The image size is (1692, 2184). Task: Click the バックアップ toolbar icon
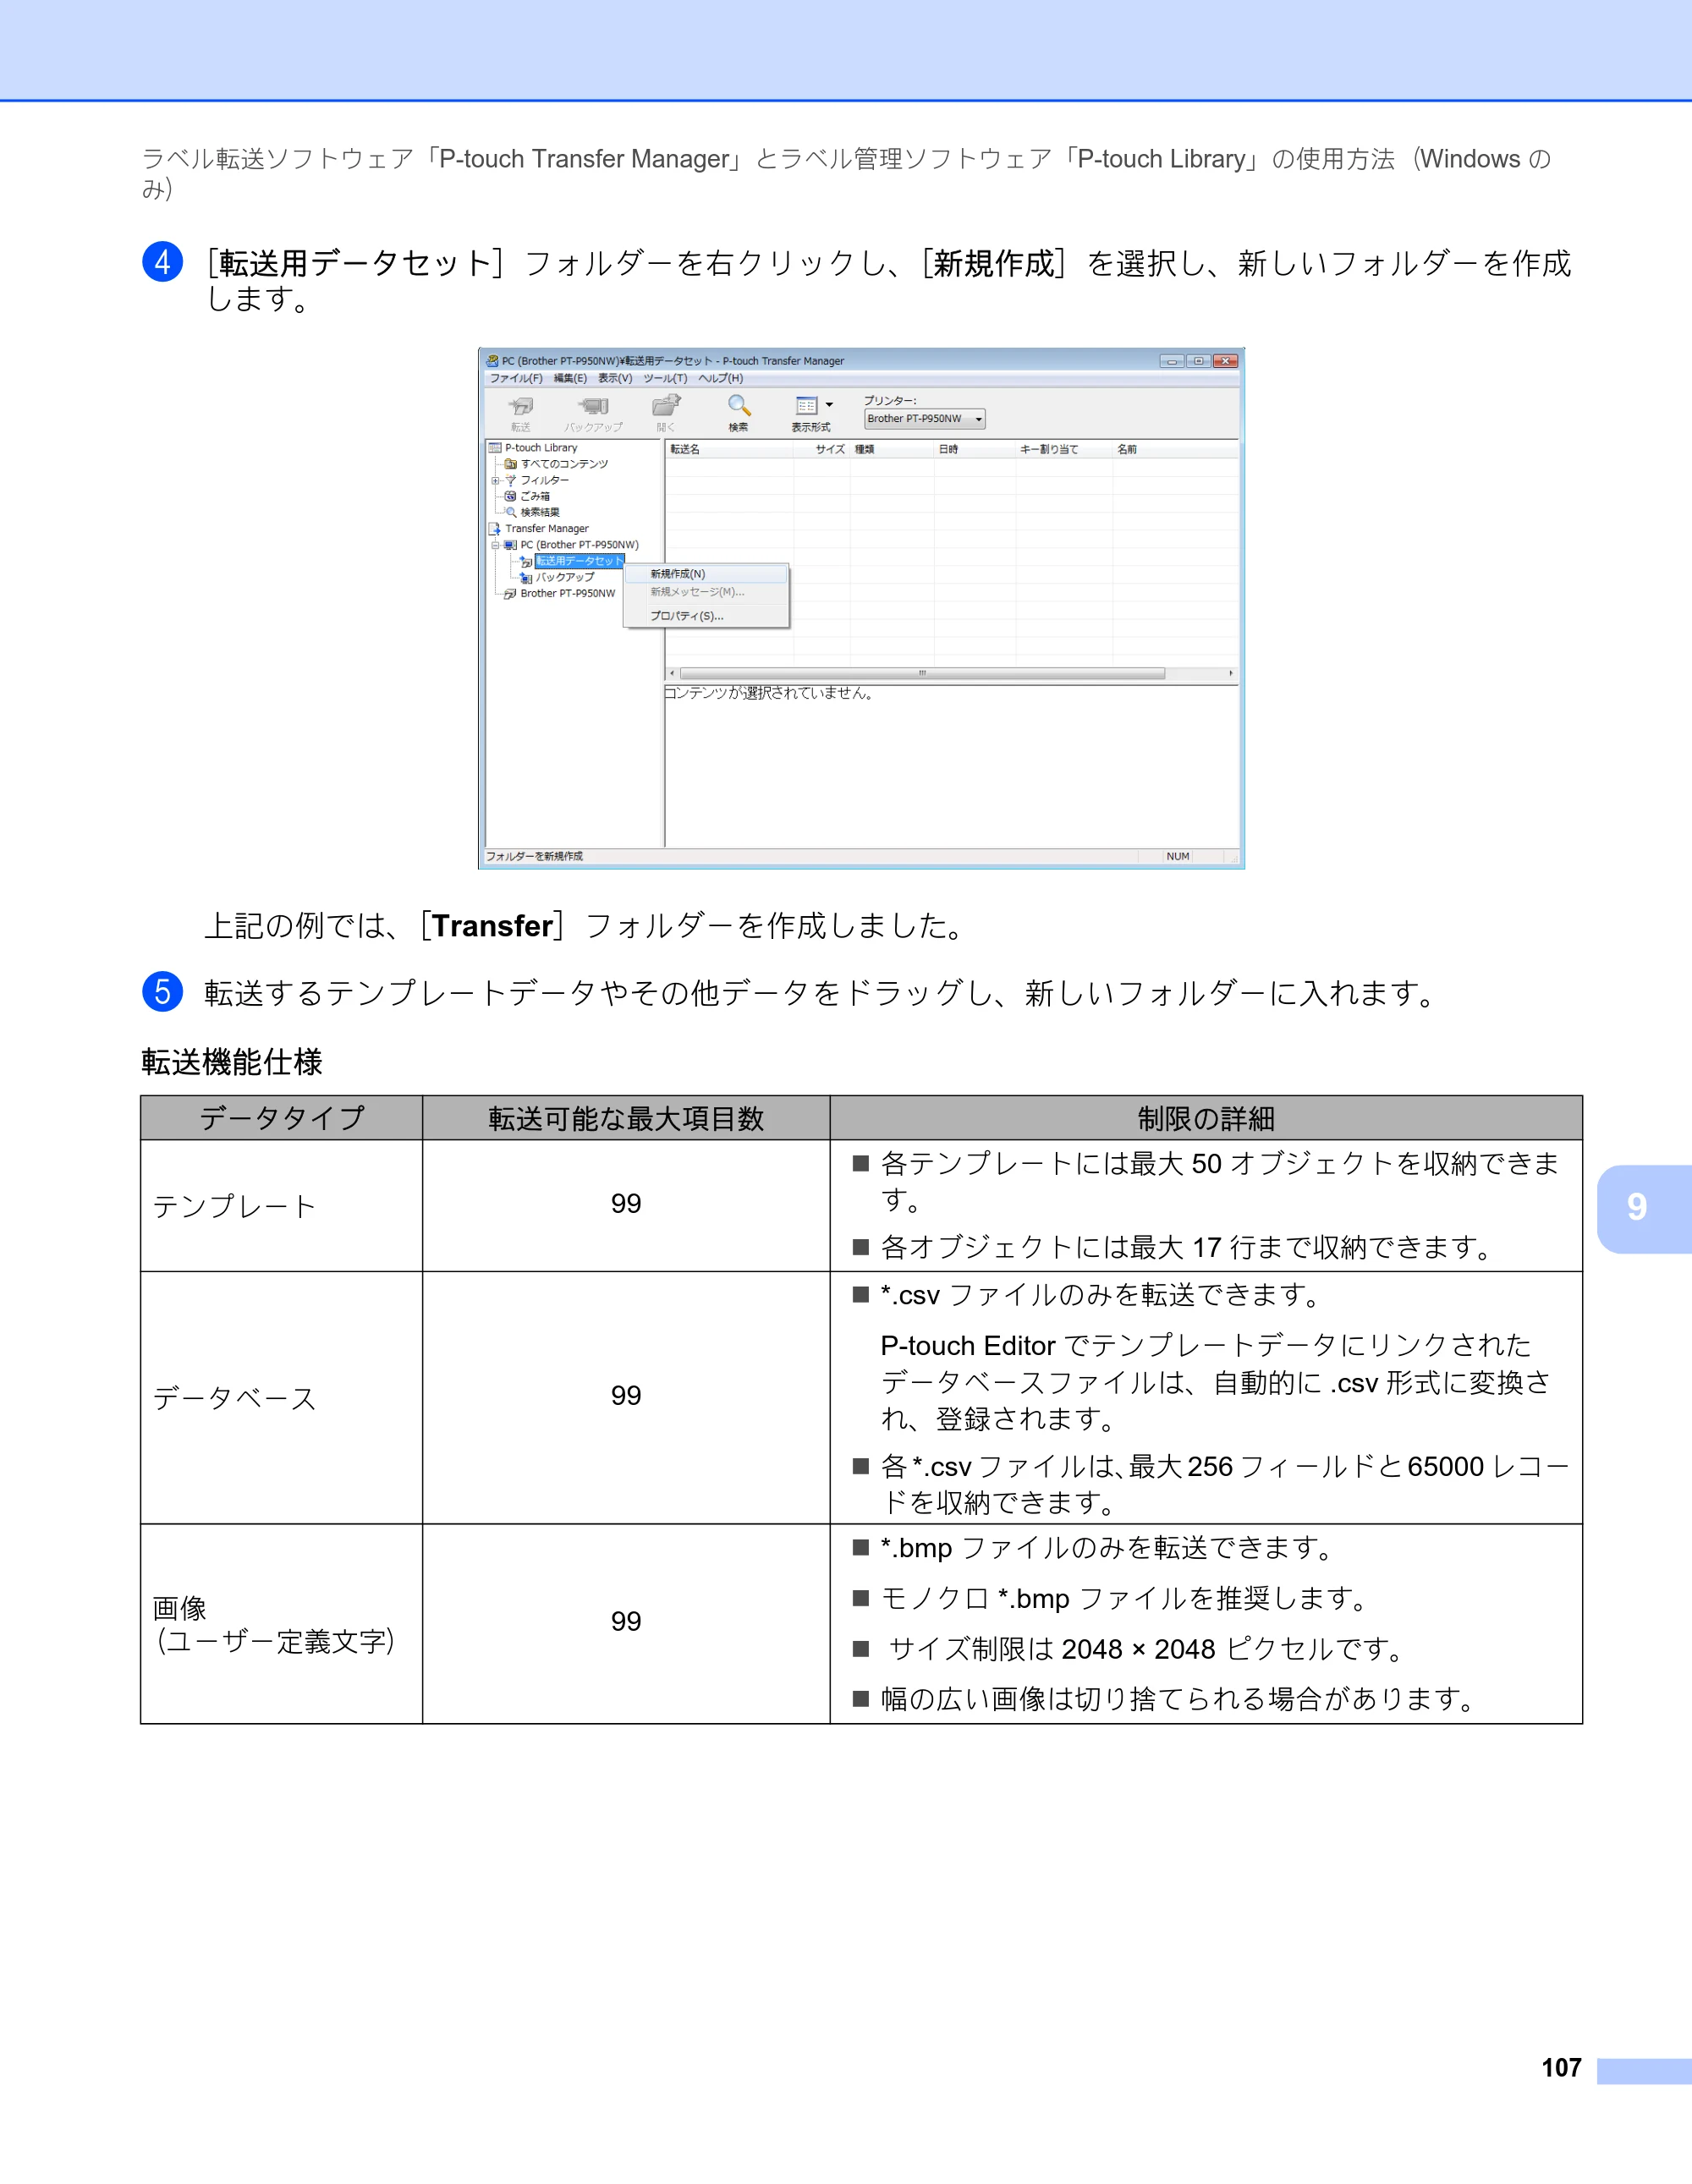point(593,406)
